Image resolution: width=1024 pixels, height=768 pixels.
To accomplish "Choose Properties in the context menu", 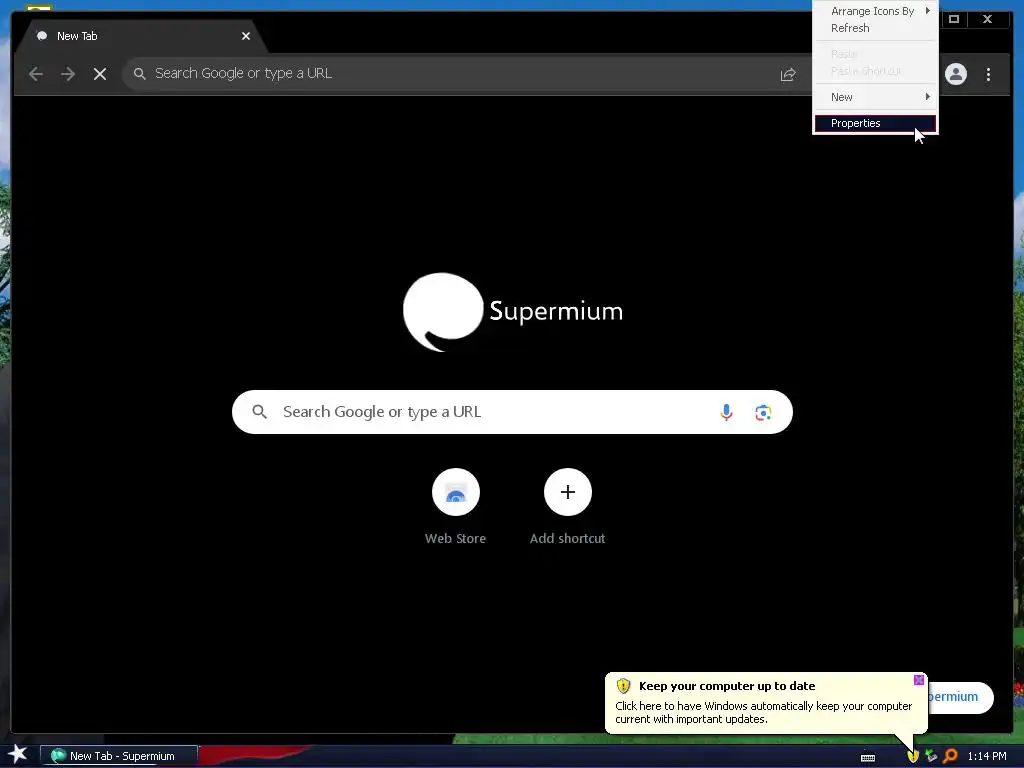I will tap(875, 123).
